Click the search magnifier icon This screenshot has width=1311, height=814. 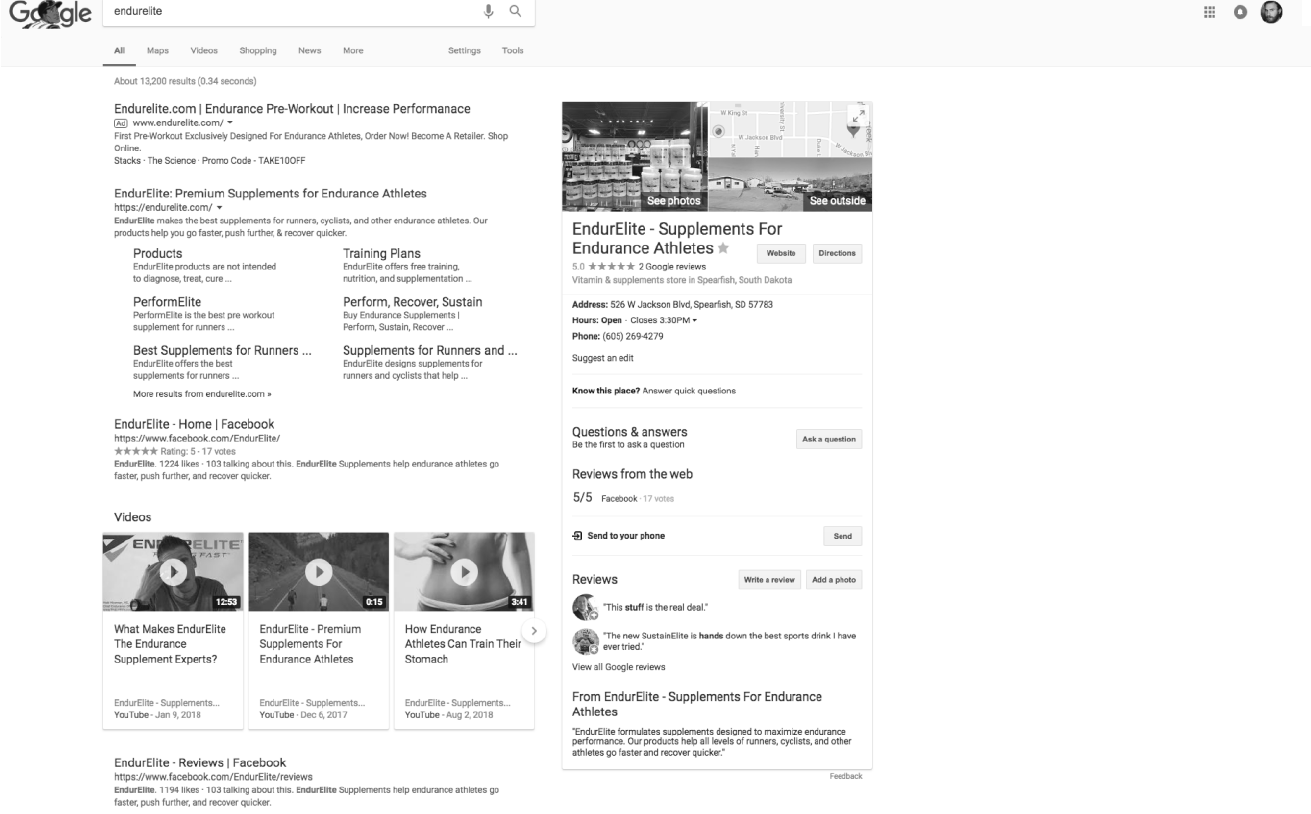point(515,11)
